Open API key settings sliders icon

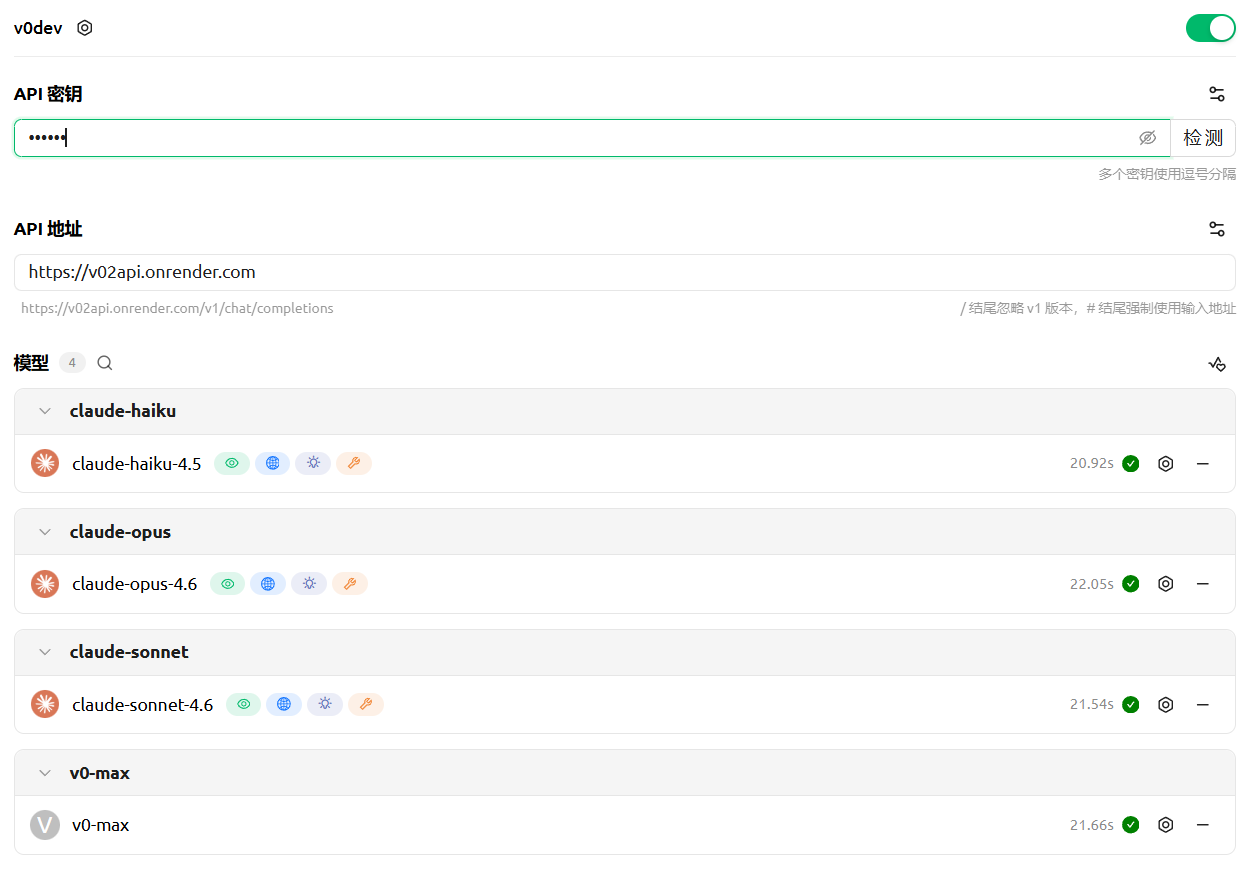pyautogui.click(x=1217, y=94)
